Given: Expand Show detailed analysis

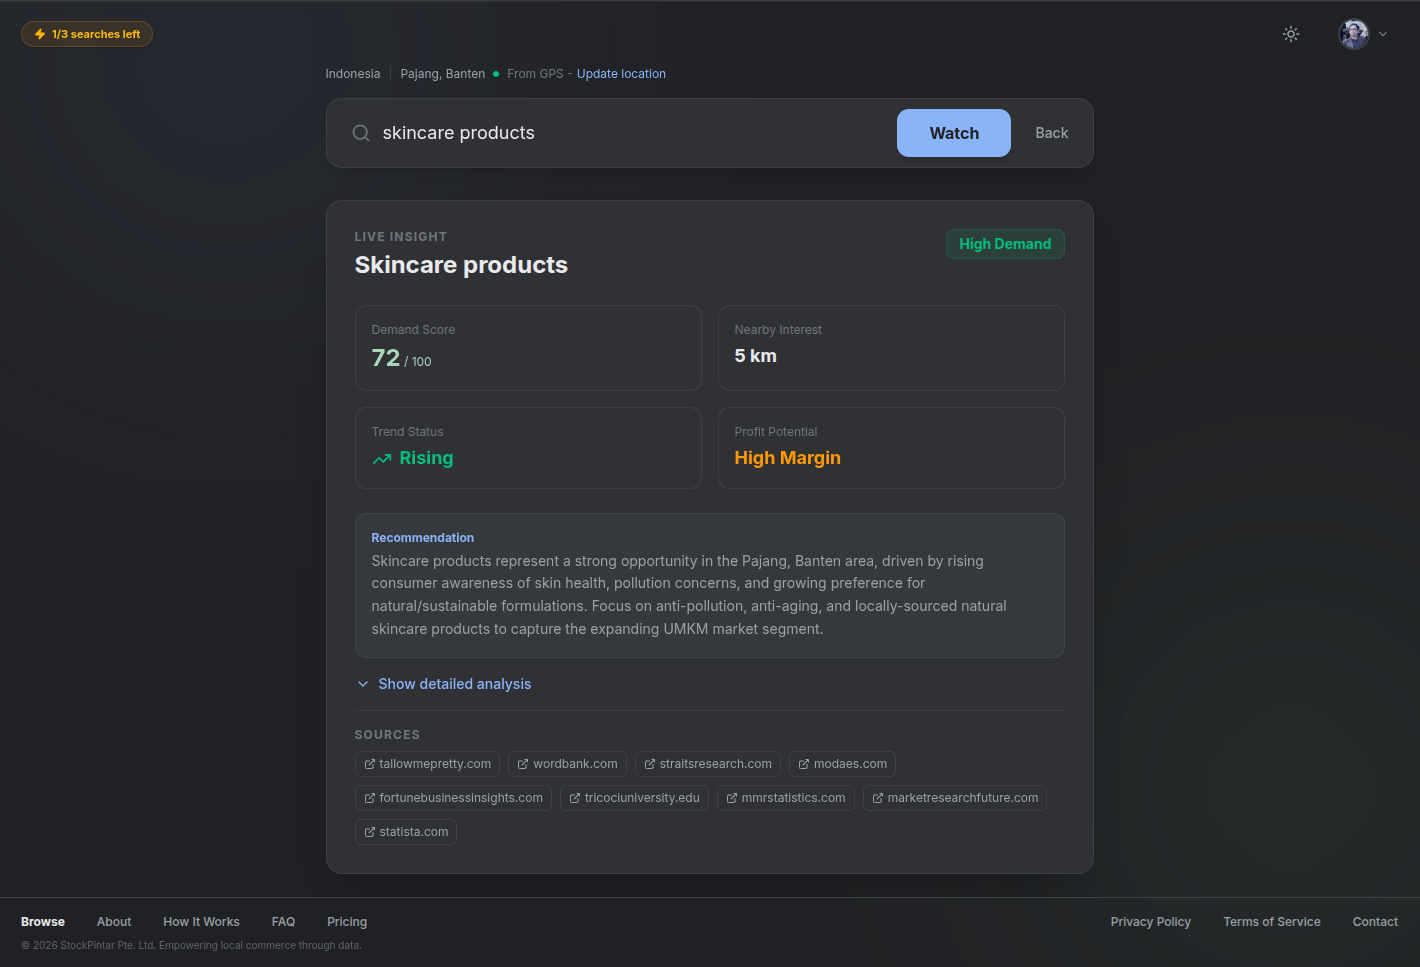Looking at the screenshot, I should pyautogui.click(x=444, y=684).
